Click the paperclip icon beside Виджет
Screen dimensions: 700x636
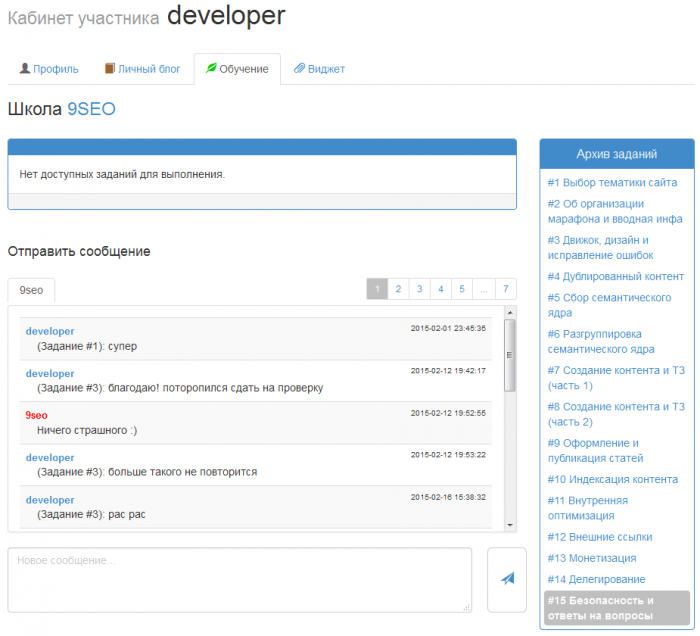pyautogui.click(x=299, y=69)
